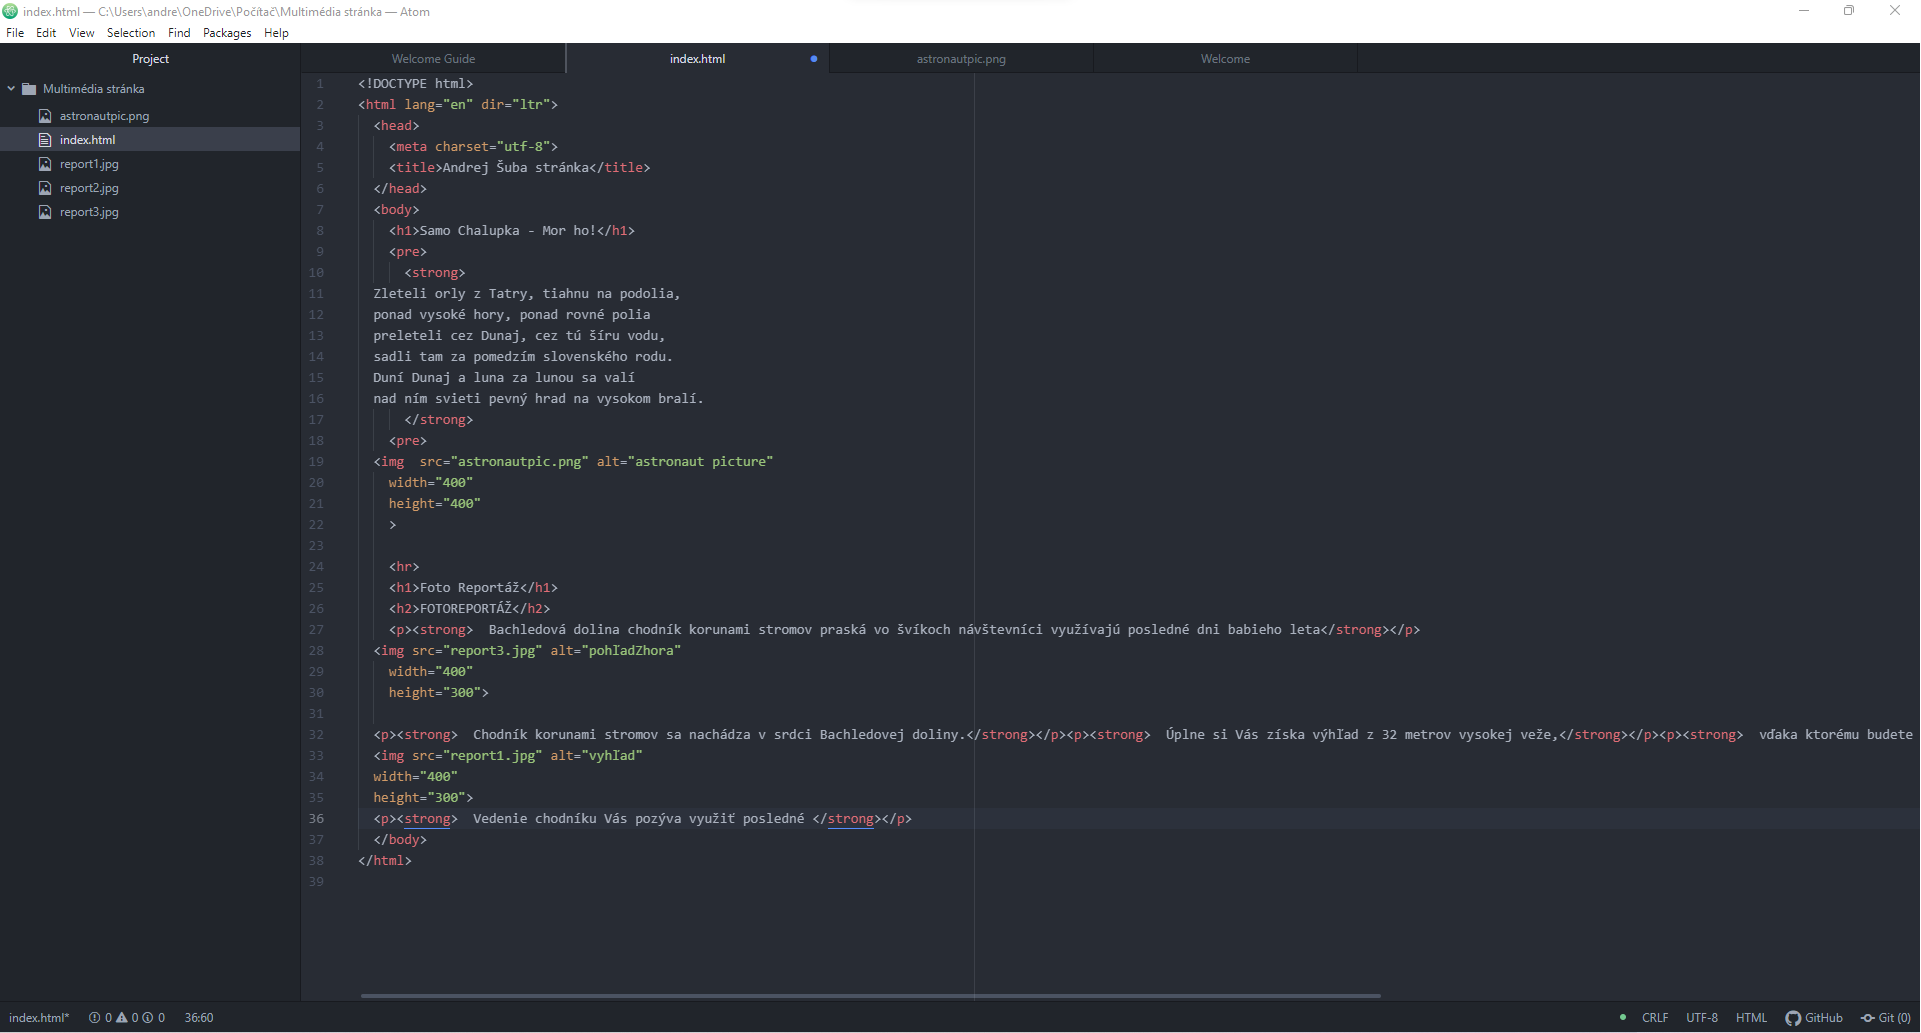Click line number 36 in the gutter
This screenshot has width=1921, height=1033.
316,819
